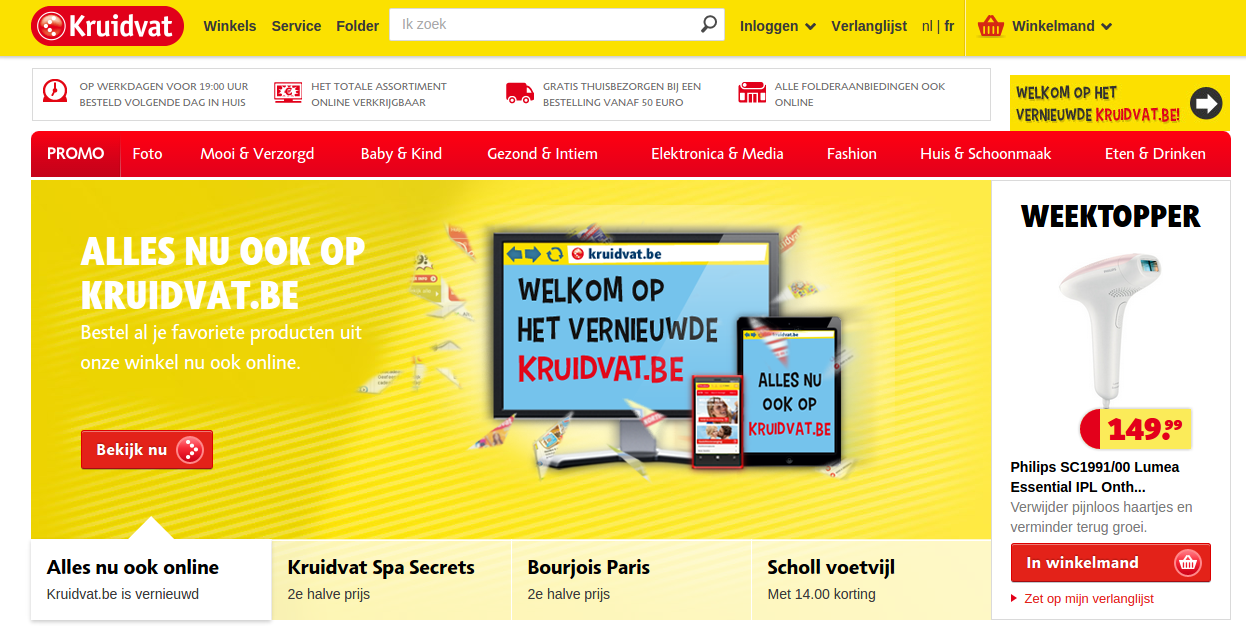Click the shopping basket icon in header
This screenshot has width=1246, height=635.
(991, 26)
